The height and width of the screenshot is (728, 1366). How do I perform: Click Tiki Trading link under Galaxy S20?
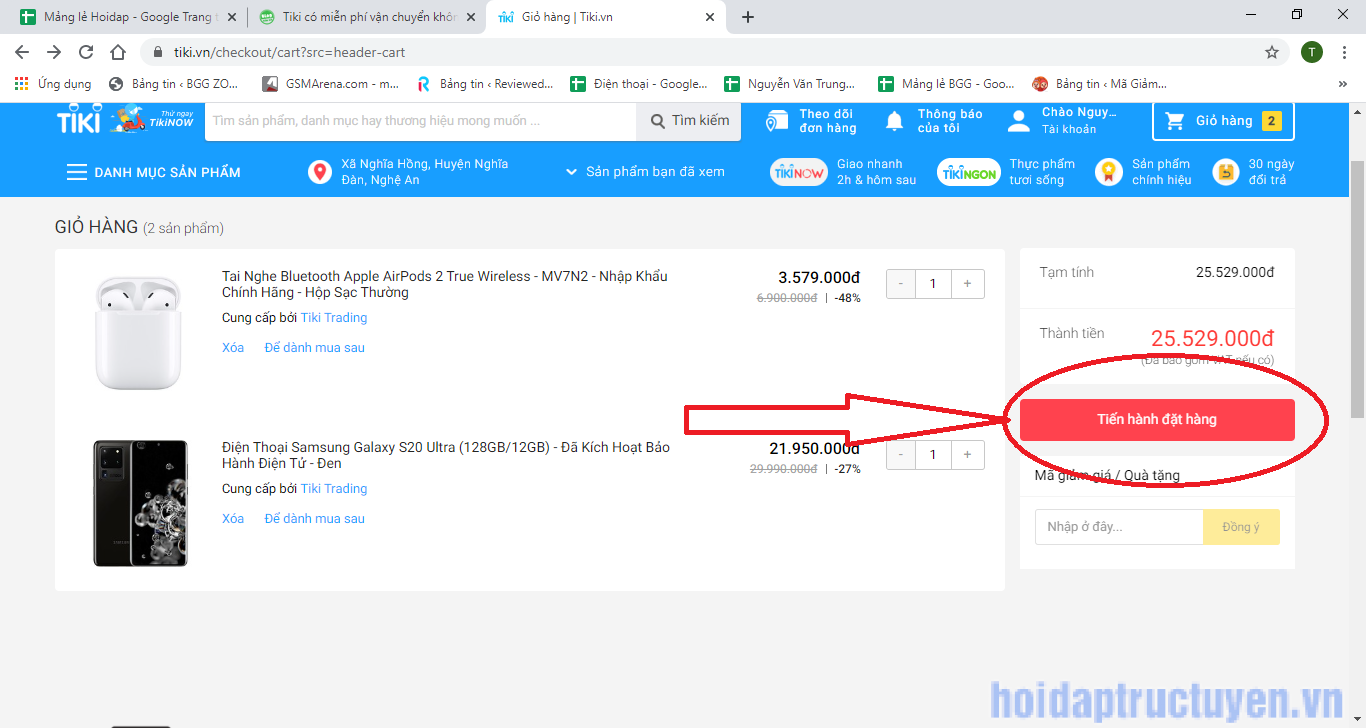(x=334, y=488)
